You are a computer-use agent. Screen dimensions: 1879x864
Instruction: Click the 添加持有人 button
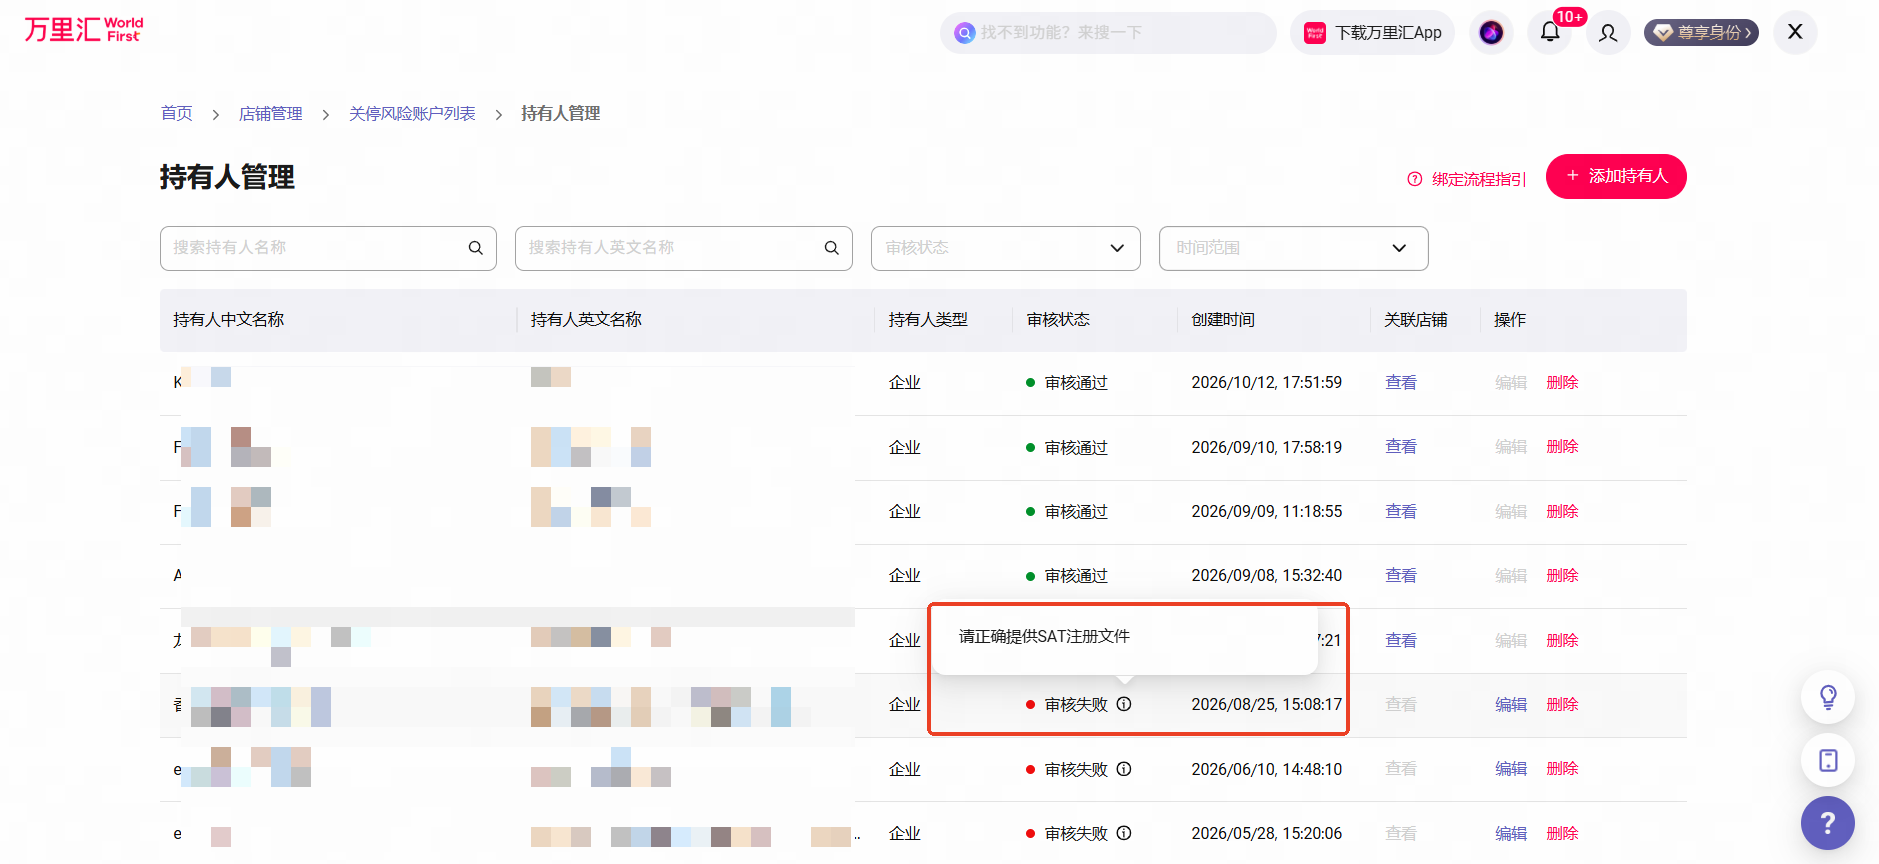[1616, 176]
